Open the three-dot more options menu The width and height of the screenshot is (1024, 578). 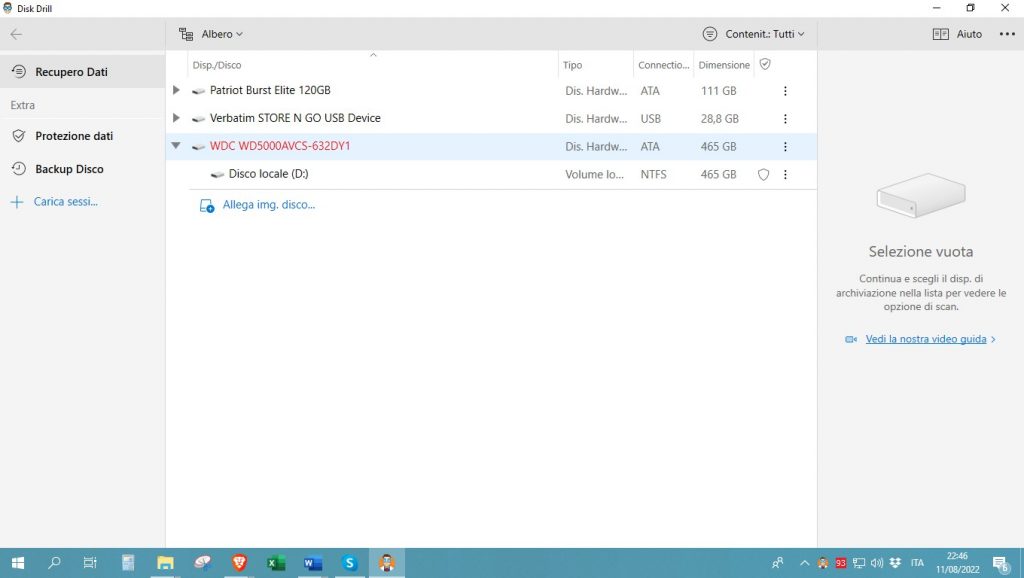point(1006,34)
